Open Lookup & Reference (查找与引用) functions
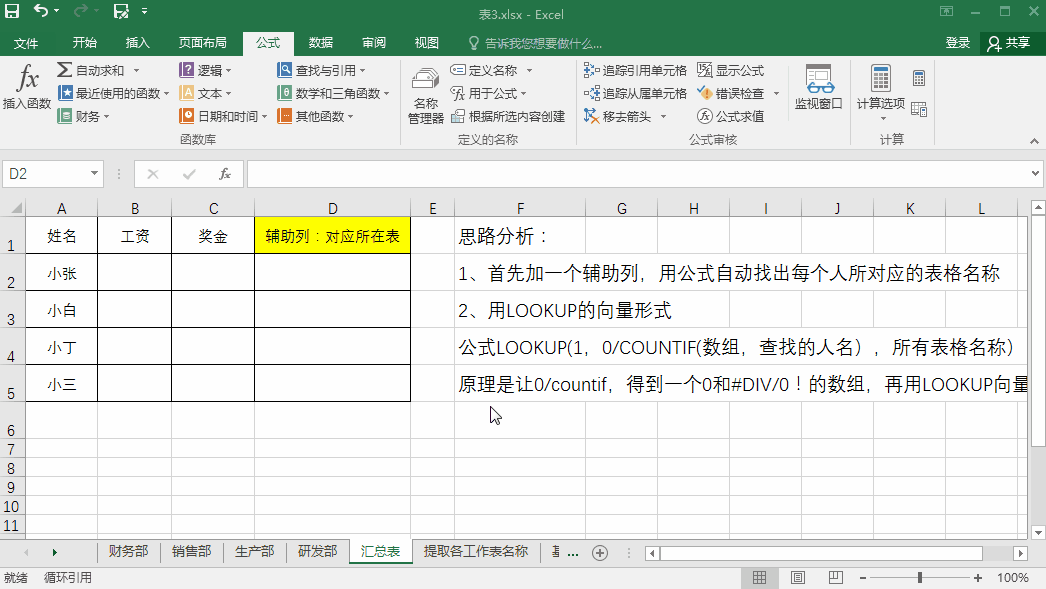This screenshot has width=1046, height=589. click(322, 70)
